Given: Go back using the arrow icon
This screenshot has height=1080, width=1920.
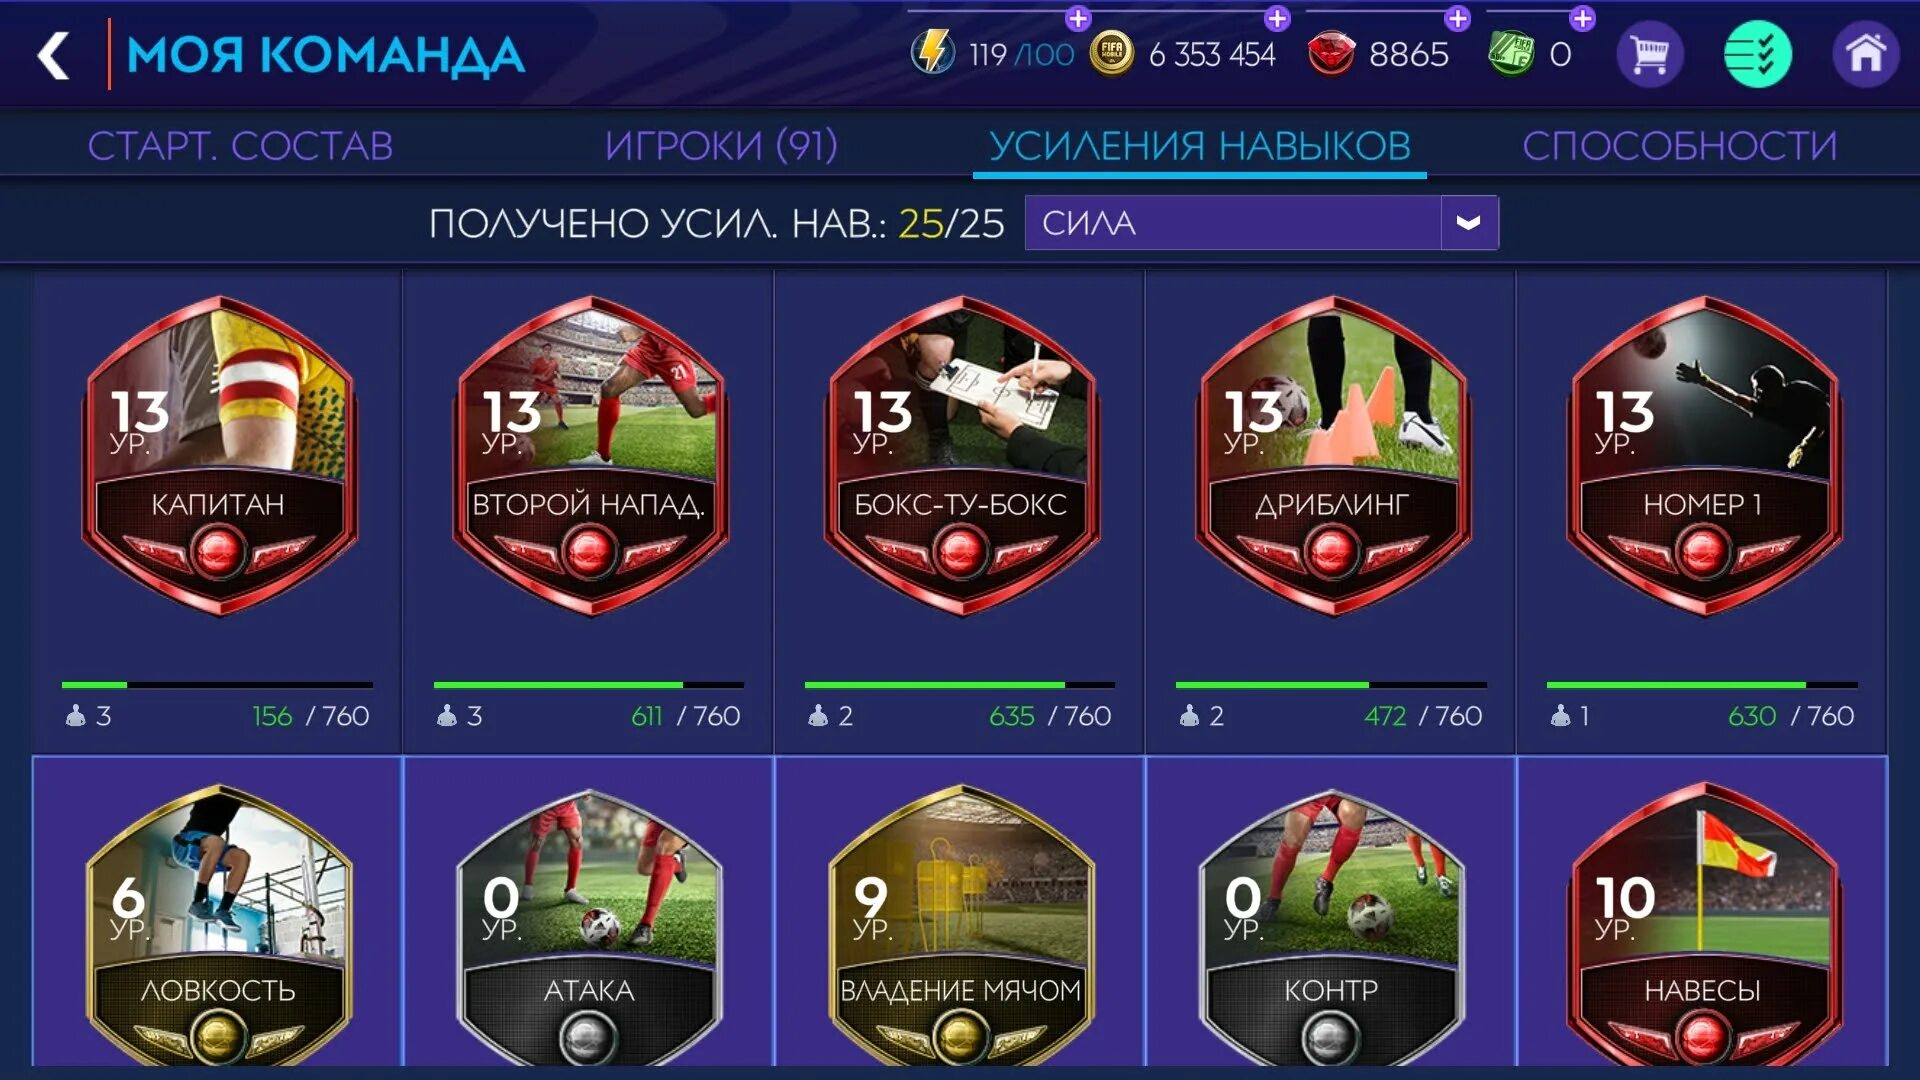Looking at the screenshot, I should tap(53, 55).
